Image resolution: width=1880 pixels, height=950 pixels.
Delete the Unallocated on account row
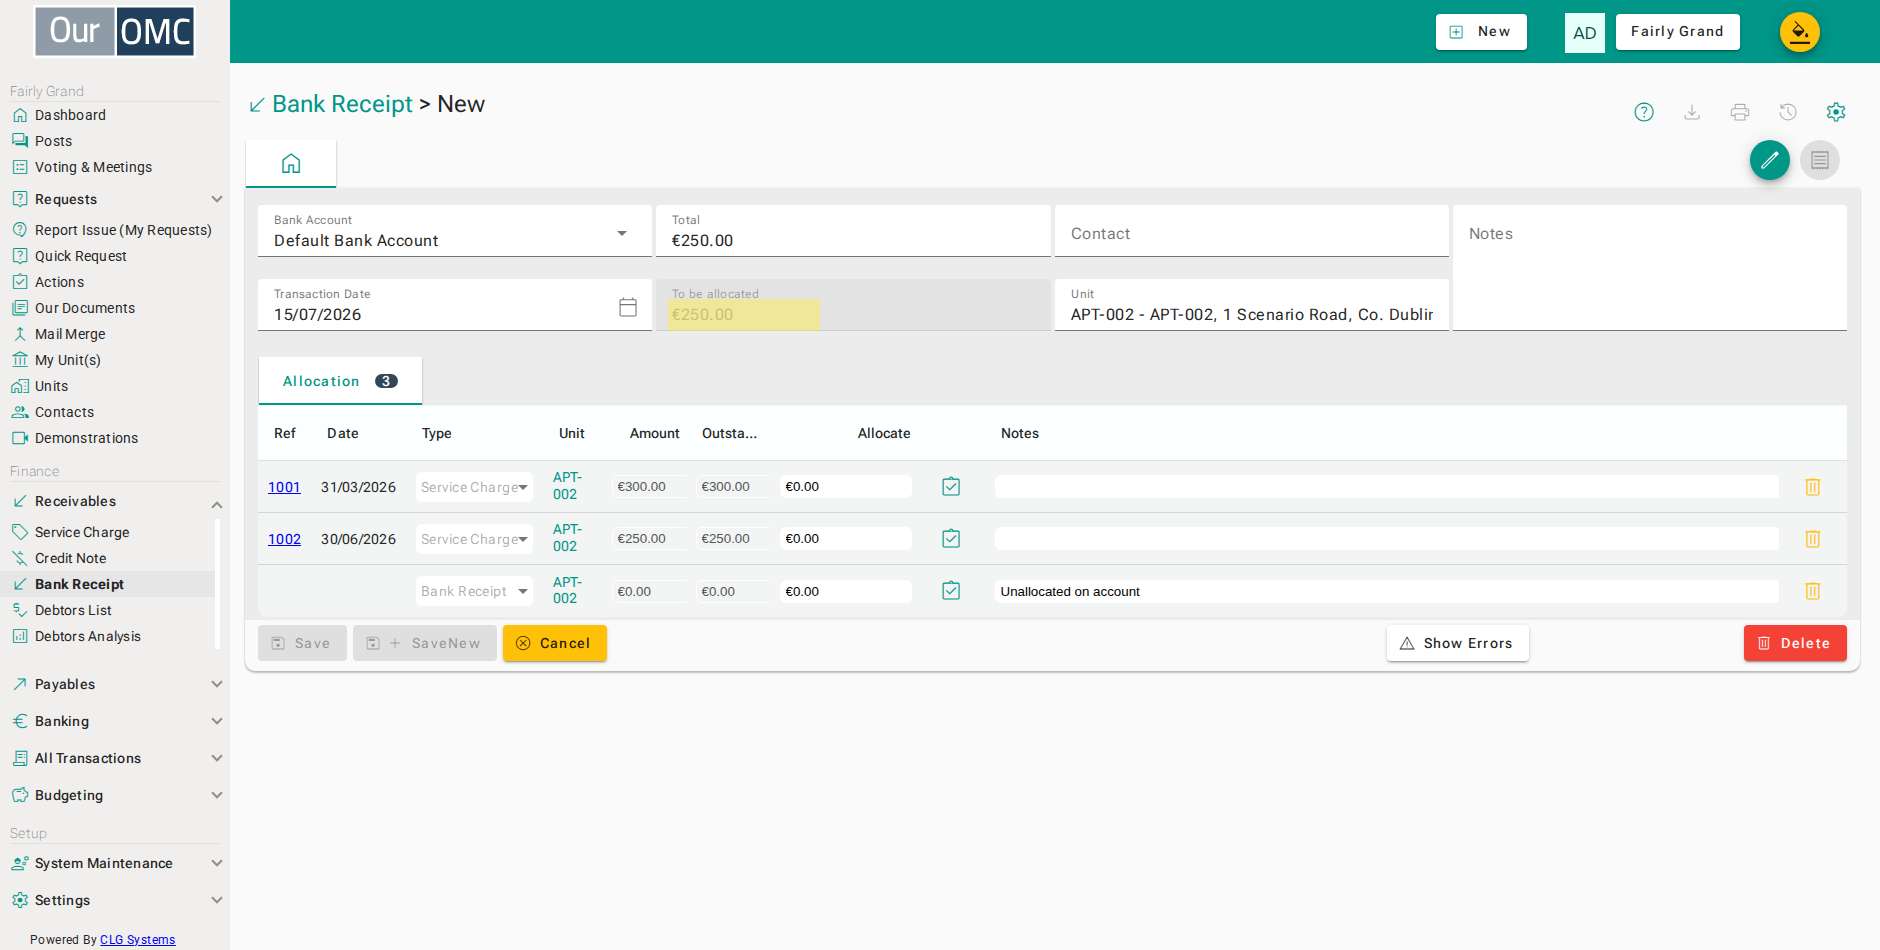click(x=1812, y=591)
